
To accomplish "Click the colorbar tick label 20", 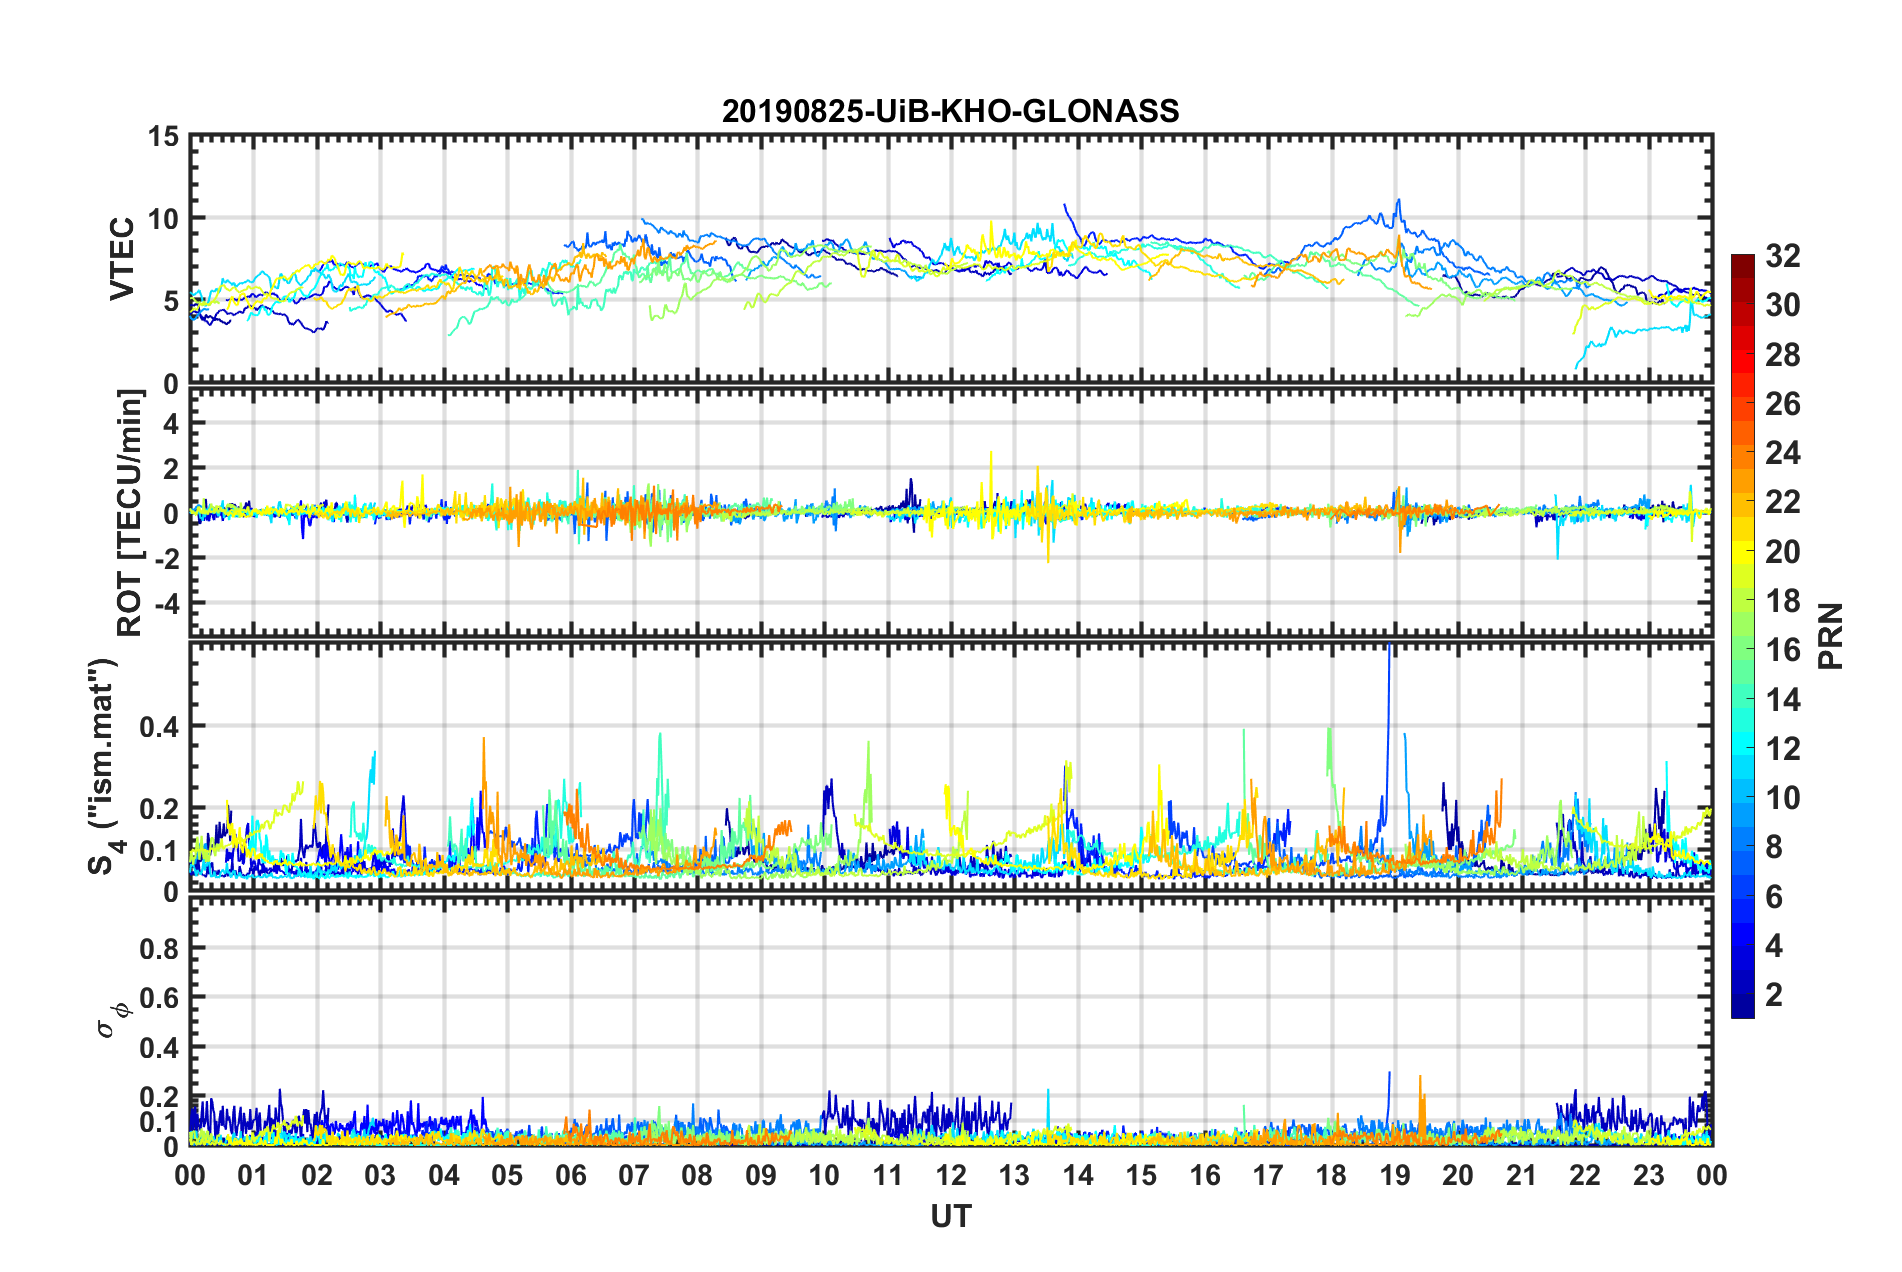I will (x=1783, y=552).
